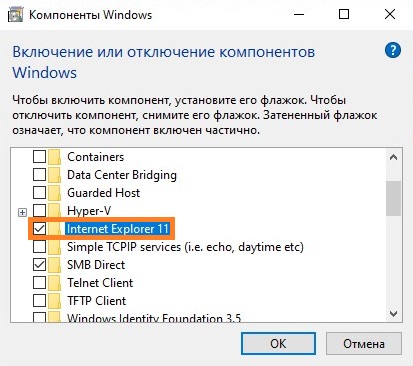Select the Data Center Bridging folder icon
This screenshot has height=366, width=413.
[x=54, y=175]
